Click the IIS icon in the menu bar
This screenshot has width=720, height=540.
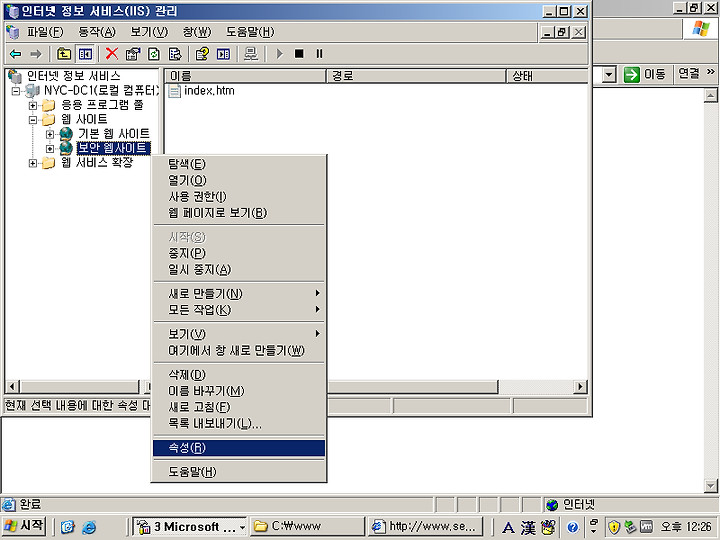coord(13,32)
